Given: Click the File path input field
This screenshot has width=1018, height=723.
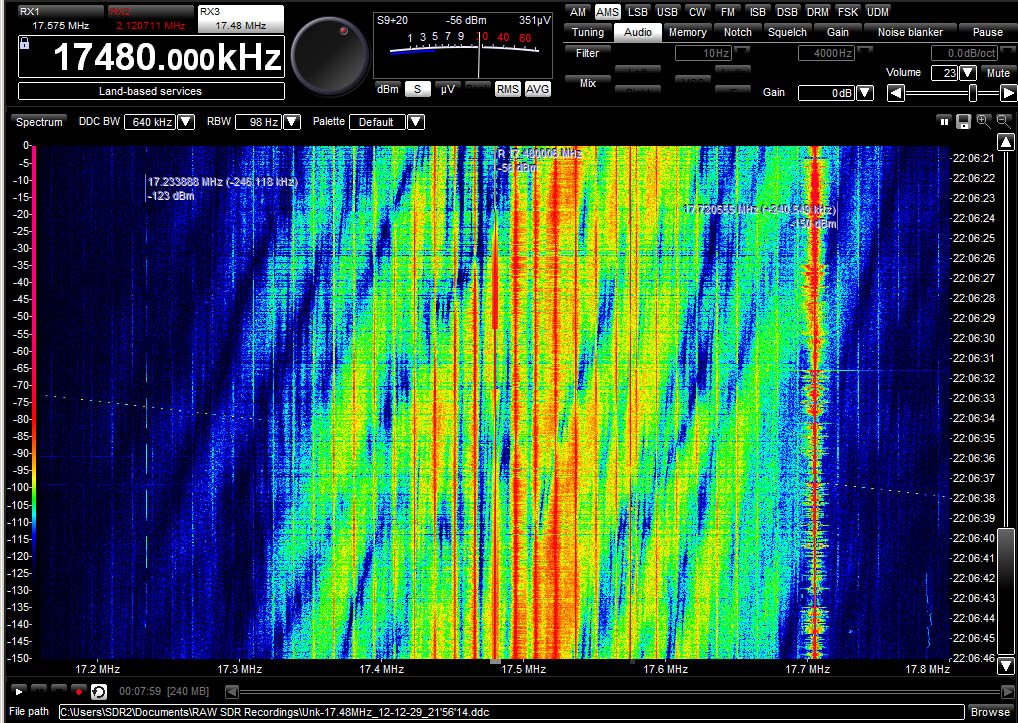Looking at the screenshot, I should click(x=511, y=712).
